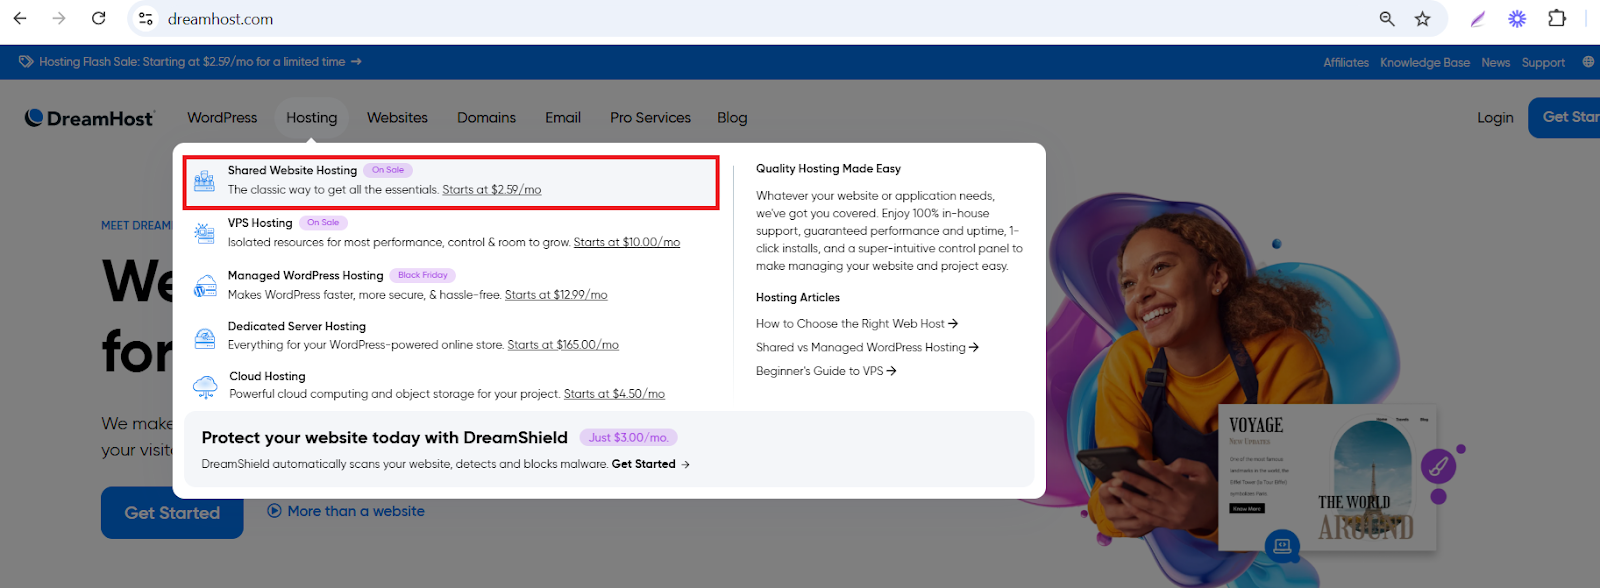Click the blue snowflake extension icon
The image size is (1600, 588).
(1517, 18)
